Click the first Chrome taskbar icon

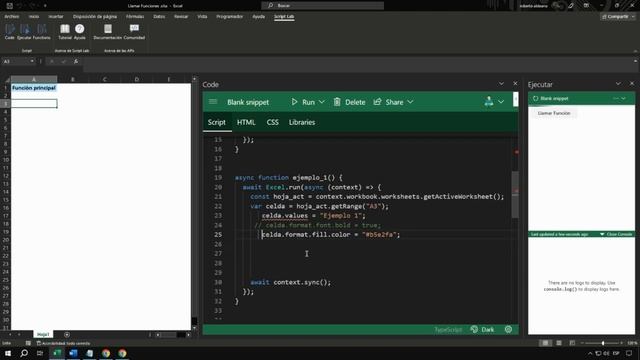tap(106, 353)
